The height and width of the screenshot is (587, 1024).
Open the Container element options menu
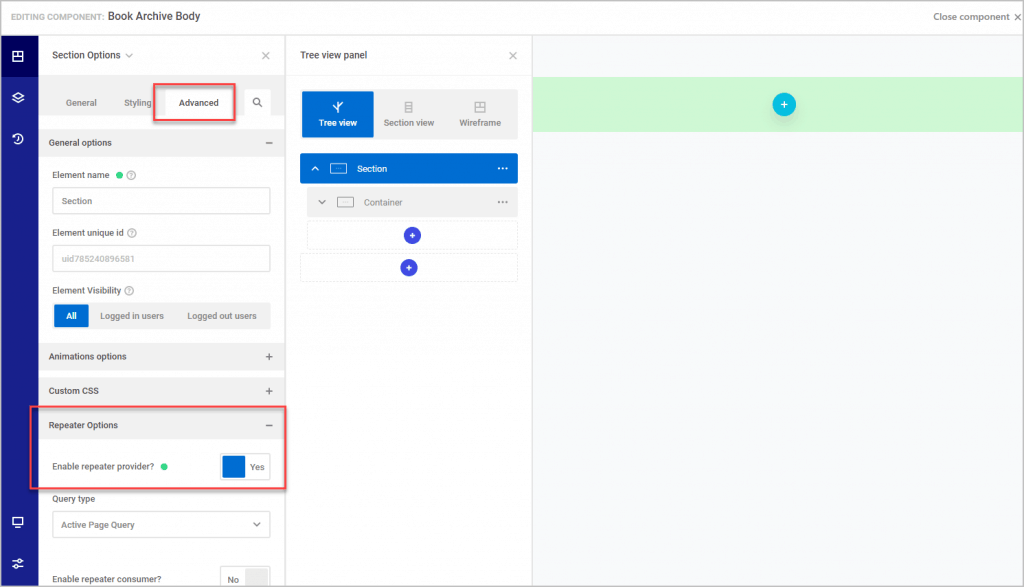click(504, 202)
